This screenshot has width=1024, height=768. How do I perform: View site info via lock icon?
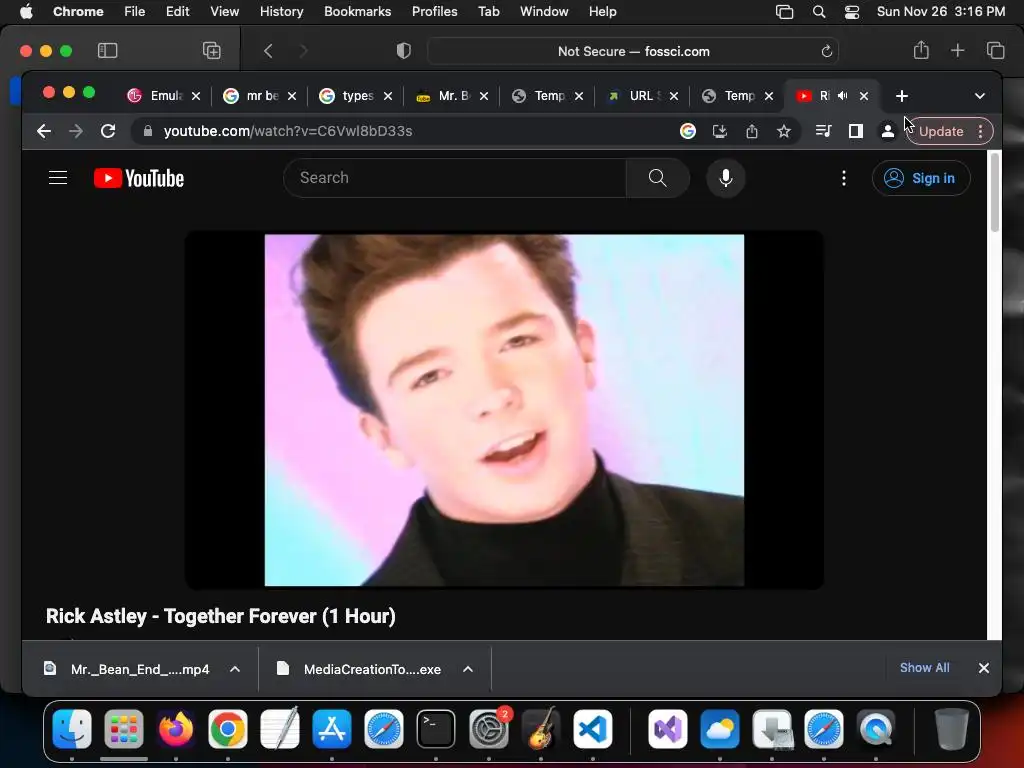pos(148,131)
